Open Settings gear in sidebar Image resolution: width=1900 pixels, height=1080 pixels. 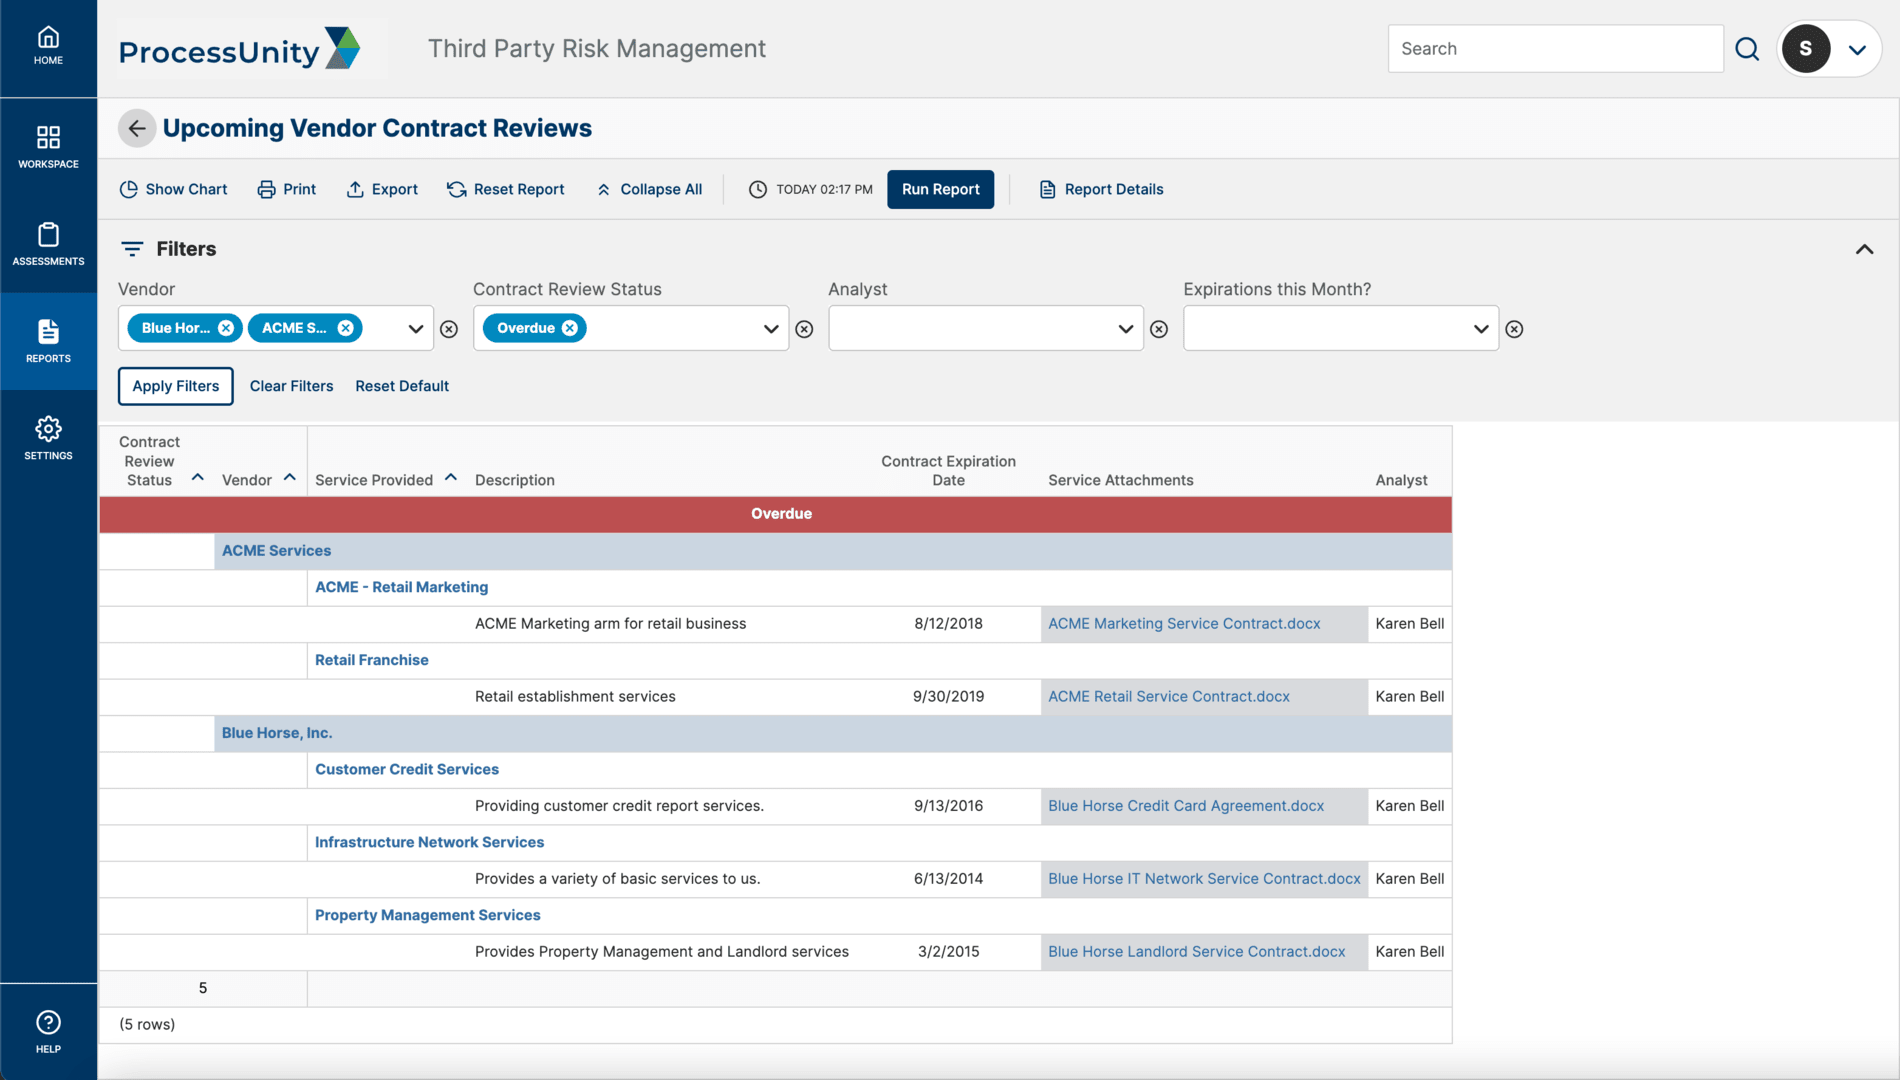point(48,438)
